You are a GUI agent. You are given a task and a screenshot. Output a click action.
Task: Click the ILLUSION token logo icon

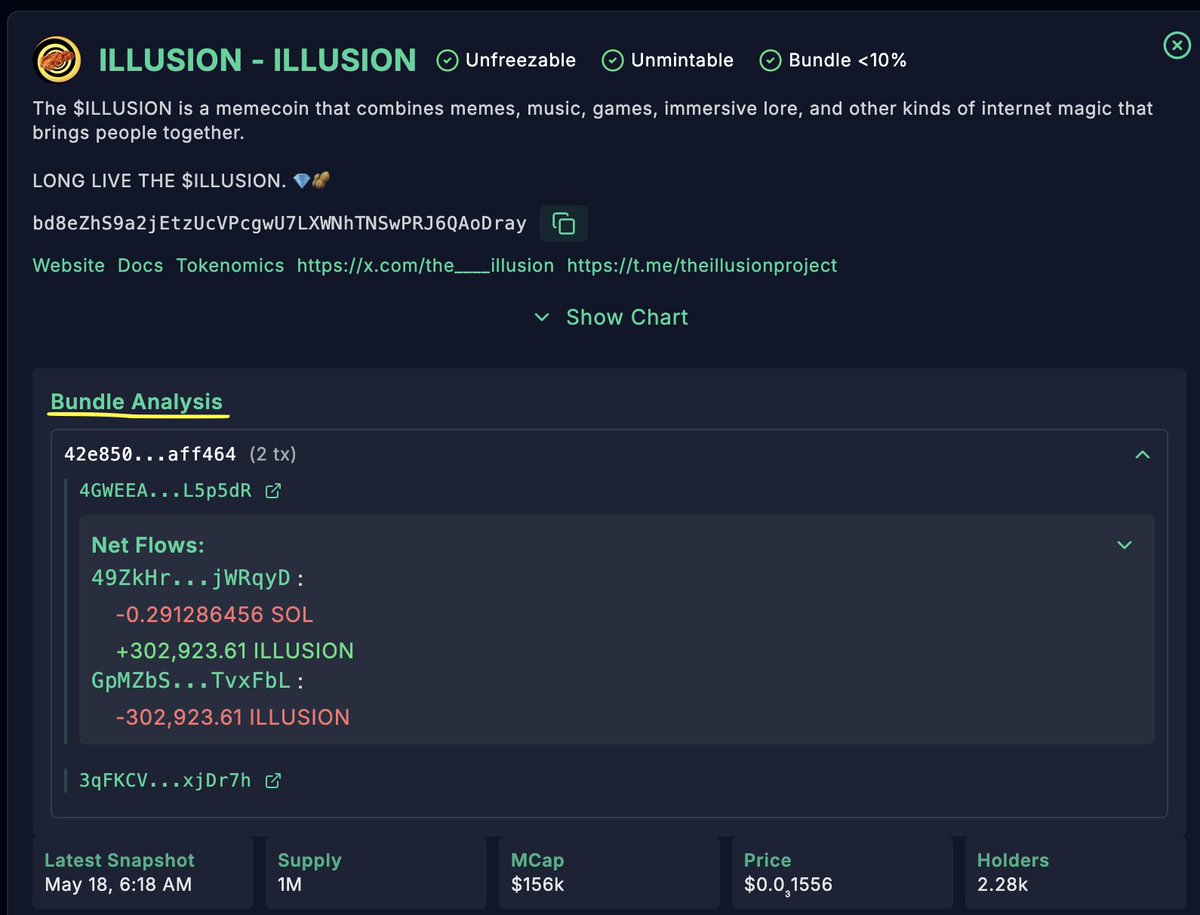tap(59, 60)
